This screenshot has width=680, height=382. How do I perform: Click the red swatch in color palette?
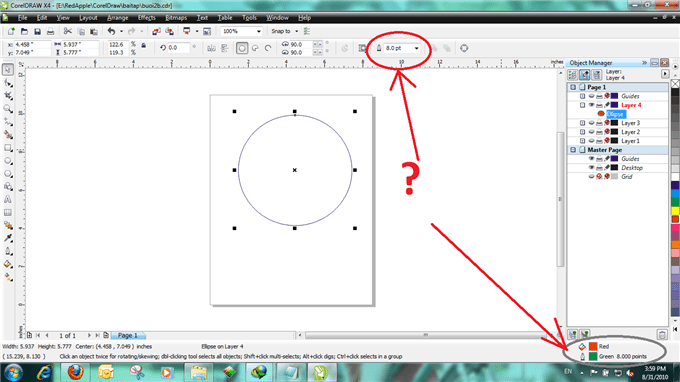pos(675,219)
